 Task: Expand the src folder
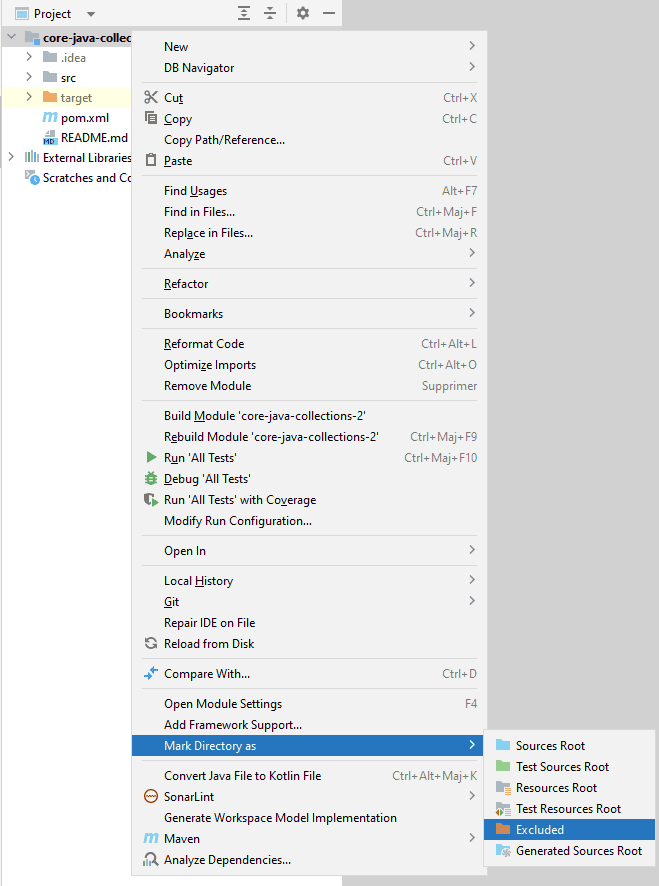(x=29, y=76)
